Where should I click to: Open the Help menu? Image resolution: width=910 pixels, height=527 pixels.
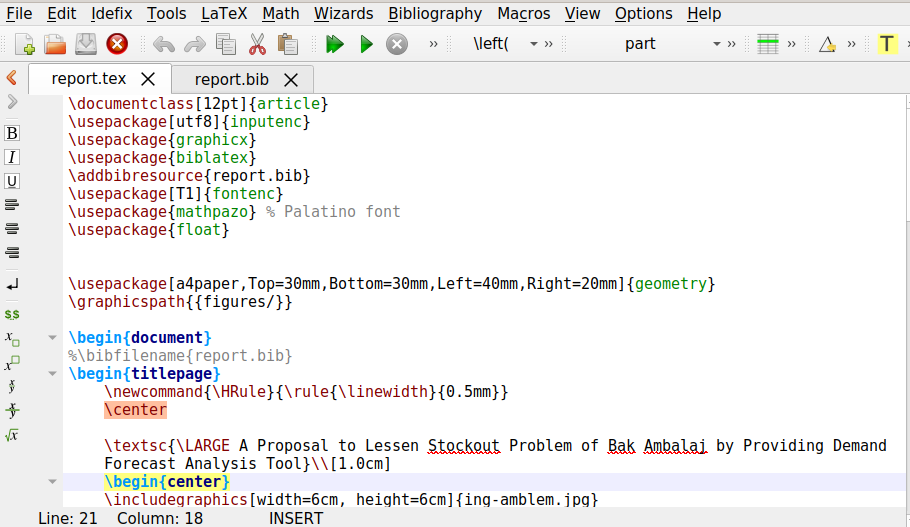point(704,13)
